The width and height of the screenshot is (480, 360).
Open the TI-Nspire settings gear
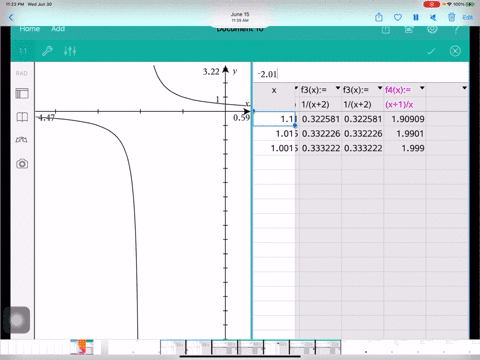pos(432,30)
